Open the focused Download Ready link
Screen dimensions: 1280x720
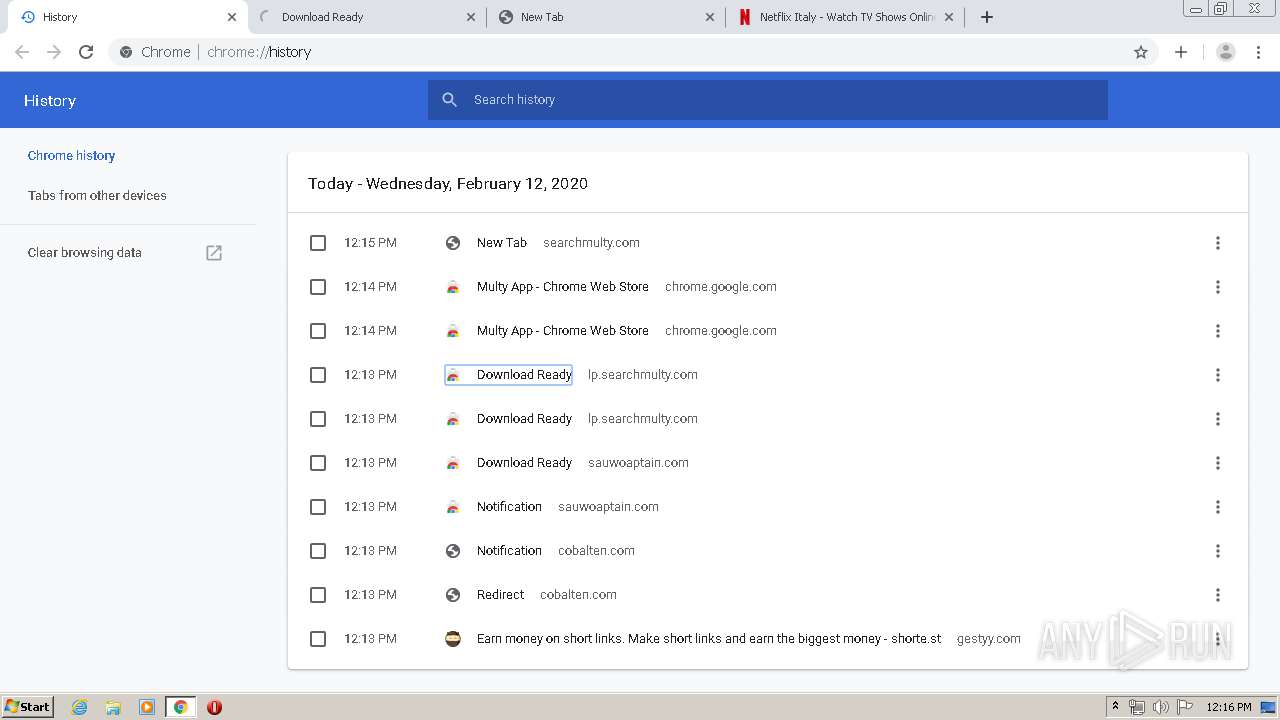tap(524, 375)
